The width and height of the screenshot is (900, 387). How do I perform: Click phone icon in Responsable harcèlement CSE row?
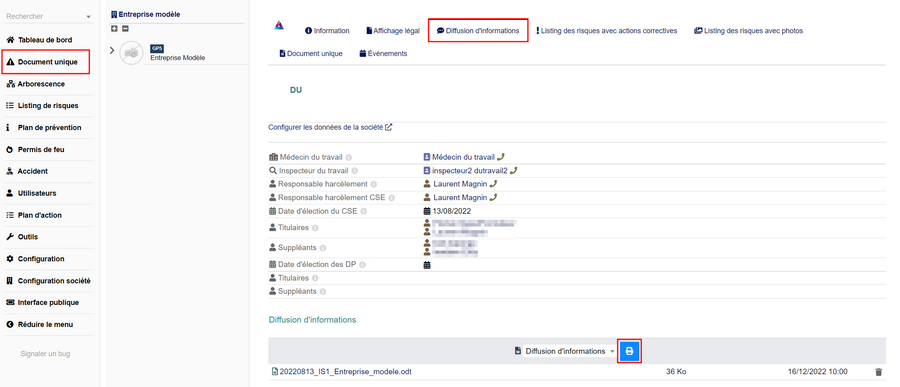coord(492,198)
